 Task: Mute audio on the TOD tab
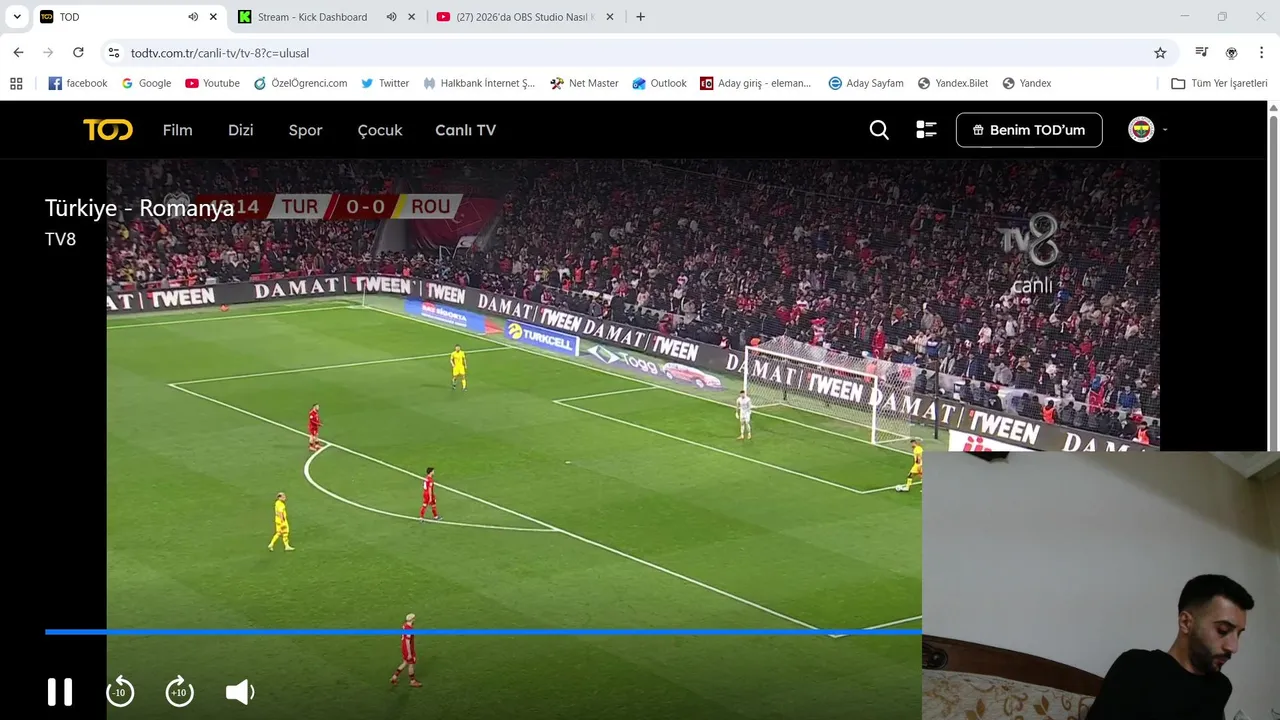coord(193,17)
